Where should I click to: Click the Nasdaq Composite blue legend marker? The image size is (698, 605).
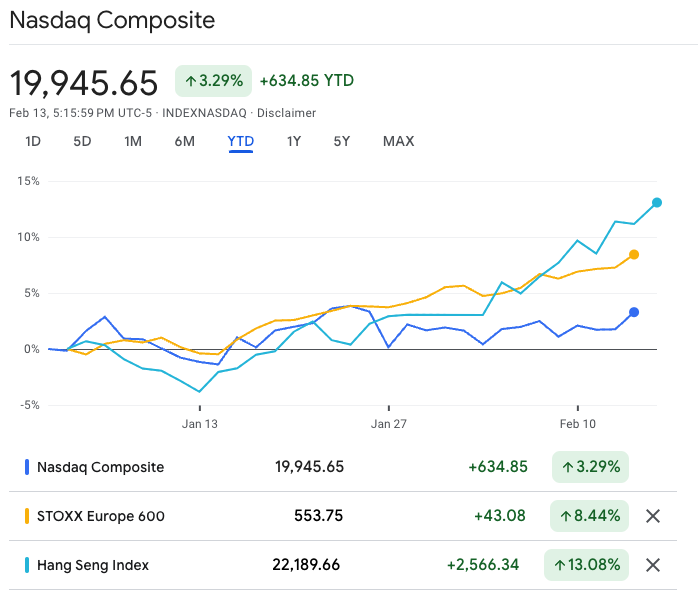pyautogui.click(x=26, y=467)
